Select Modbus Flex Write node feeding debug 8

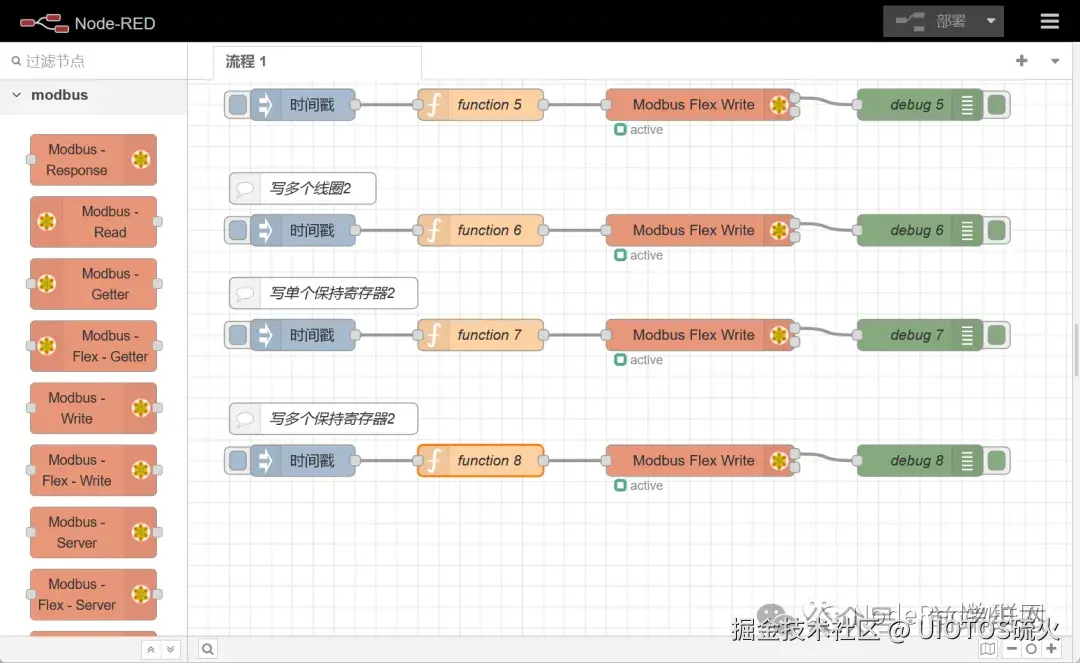699,461
